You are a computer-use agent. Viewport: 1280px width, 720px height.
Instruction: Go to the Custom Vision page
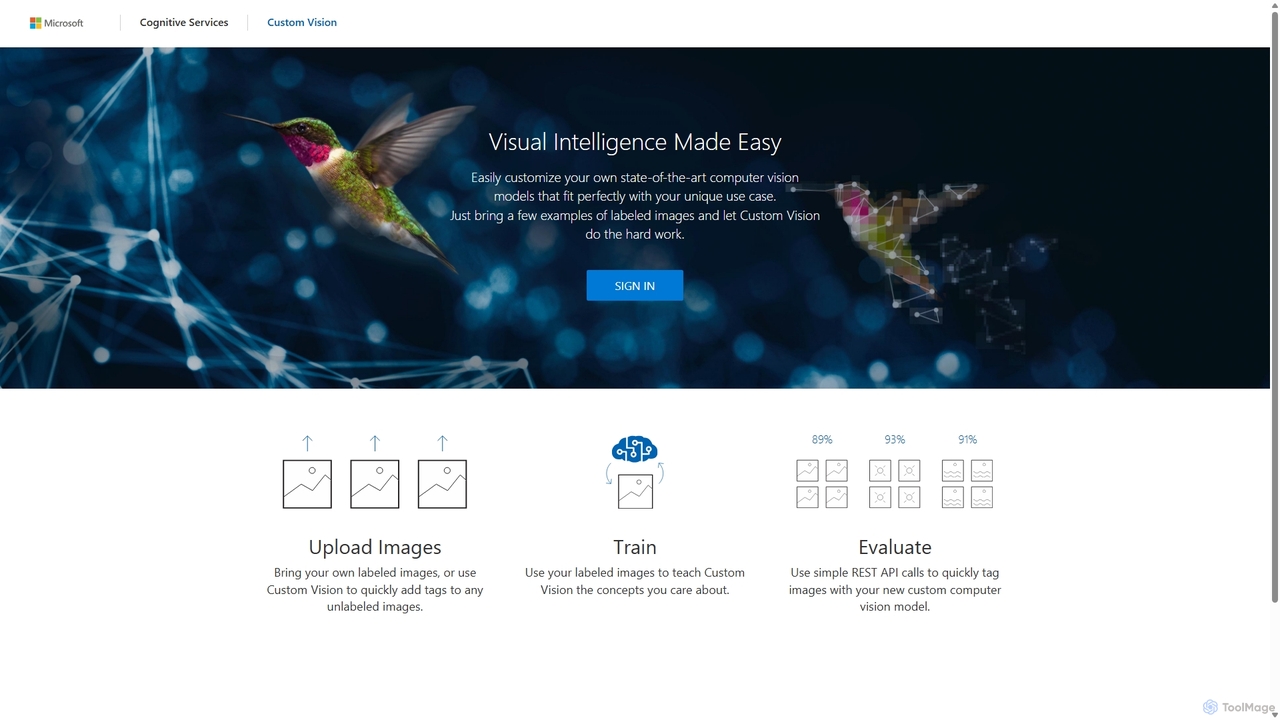click(x=302, y=22)
